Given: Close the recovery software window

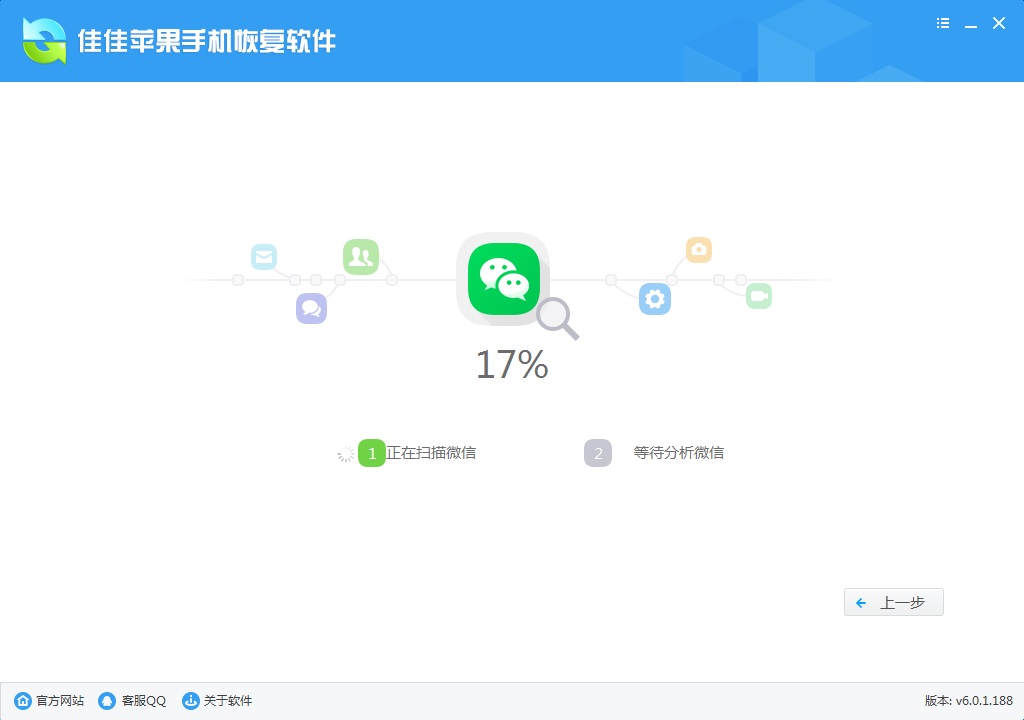Looking at the screenshot, I should pos(999,24).
